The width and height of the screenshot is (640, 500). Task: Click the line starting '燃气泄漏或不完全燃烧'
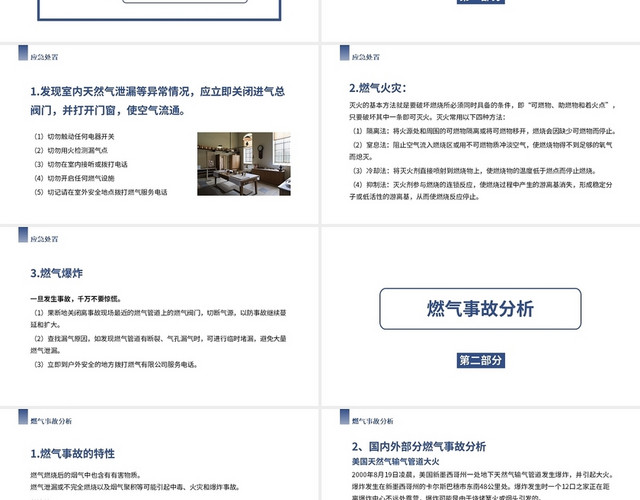coord(135,487)
